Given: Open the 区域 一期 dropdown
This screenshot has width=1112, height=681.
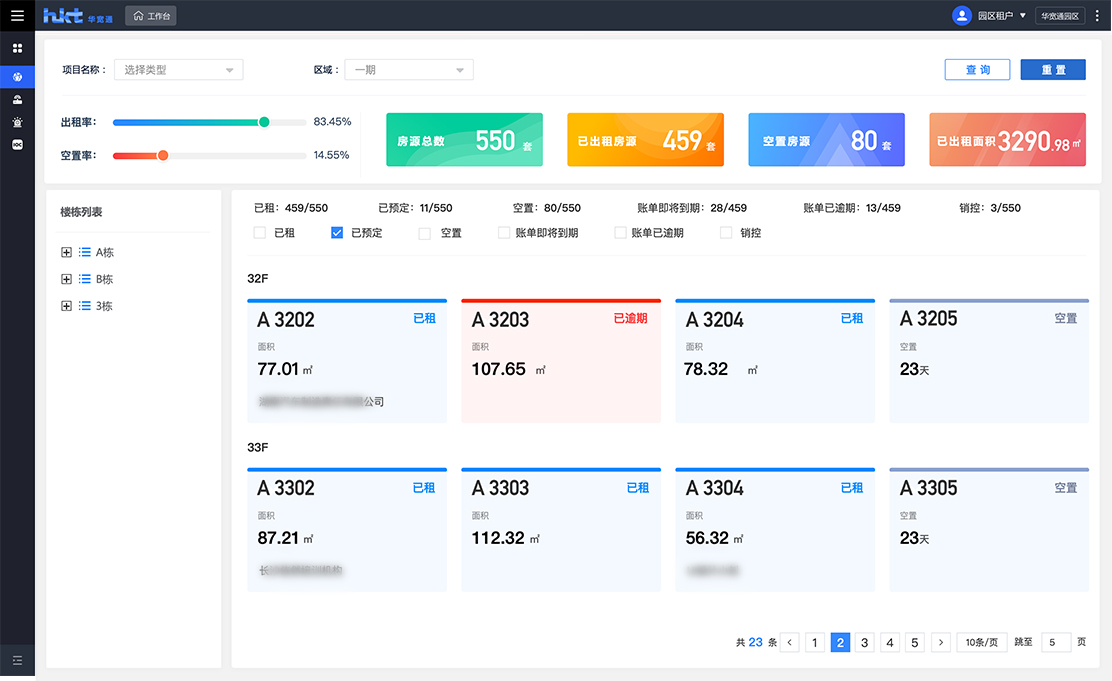Looking at the screenshot, I should point(409,70).
